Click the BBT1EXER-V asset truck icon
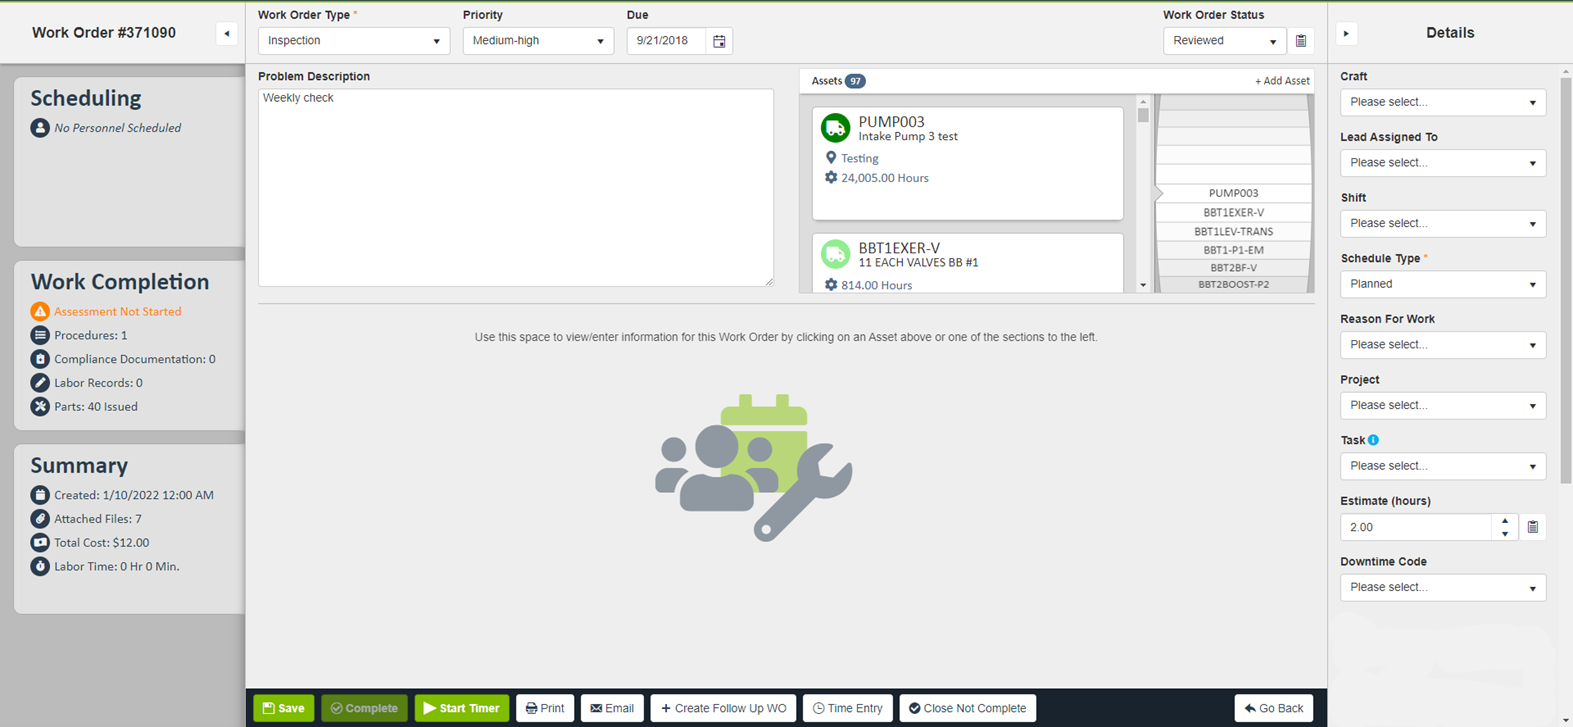Image resolution: width=1573 pixels, height=727 pixels. (x=835, y=254)
